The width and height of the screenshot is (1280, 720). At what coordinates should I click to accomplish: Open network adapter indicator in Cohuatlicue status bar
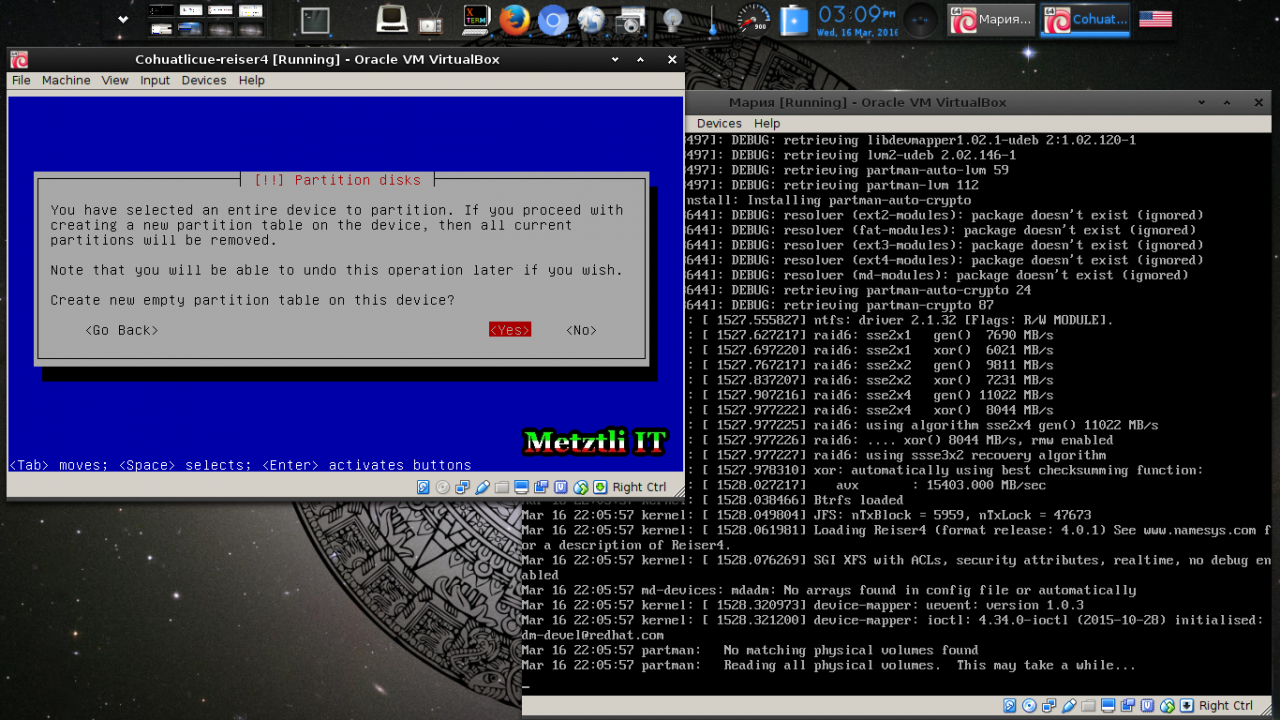[x=462, y=487]
